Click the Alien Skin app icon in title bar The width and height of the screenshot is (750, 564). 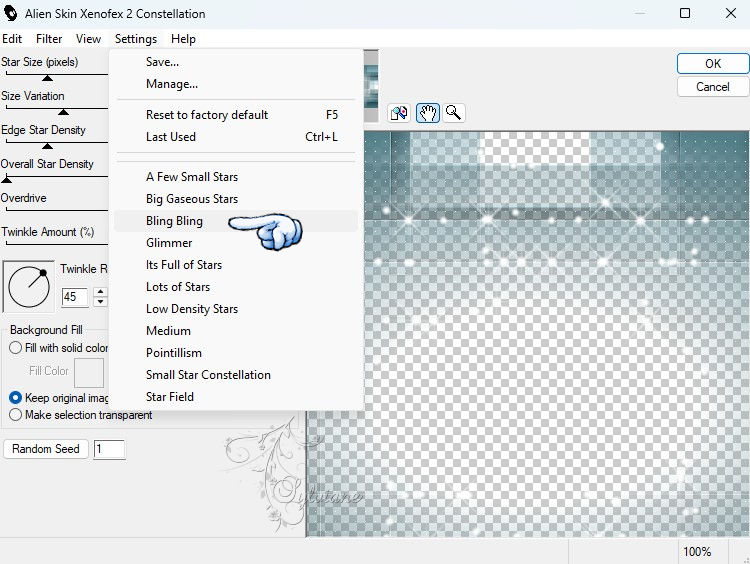point(11,13)
